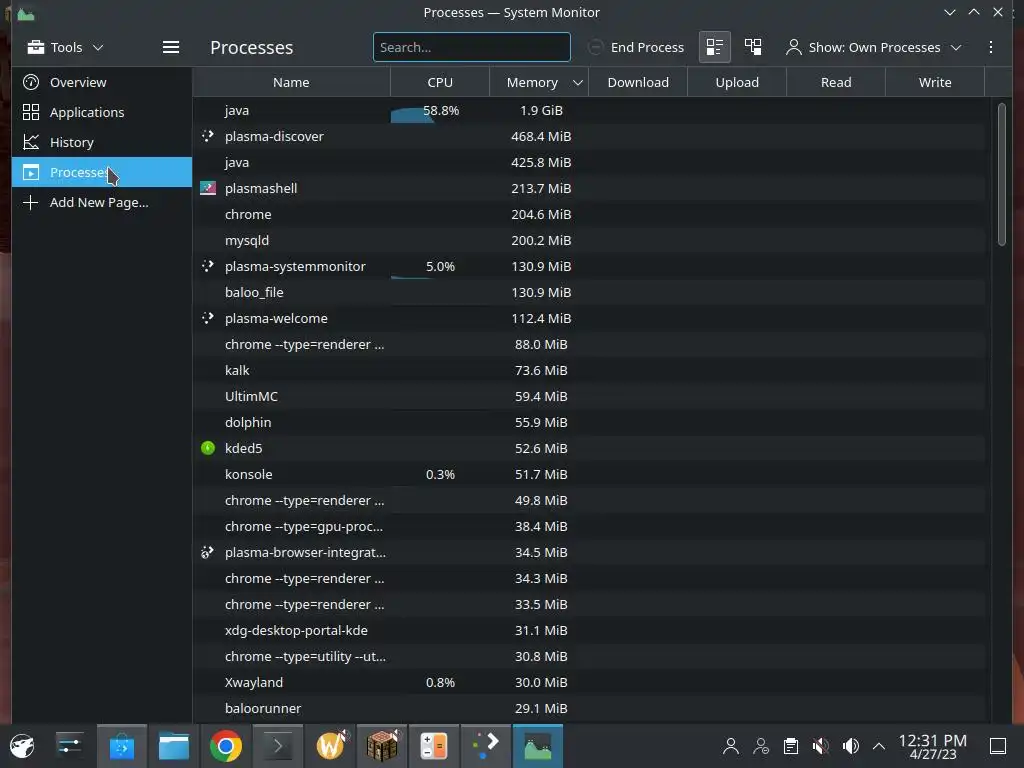Select the java process using 425.8 MiB

tap(589, 163)
